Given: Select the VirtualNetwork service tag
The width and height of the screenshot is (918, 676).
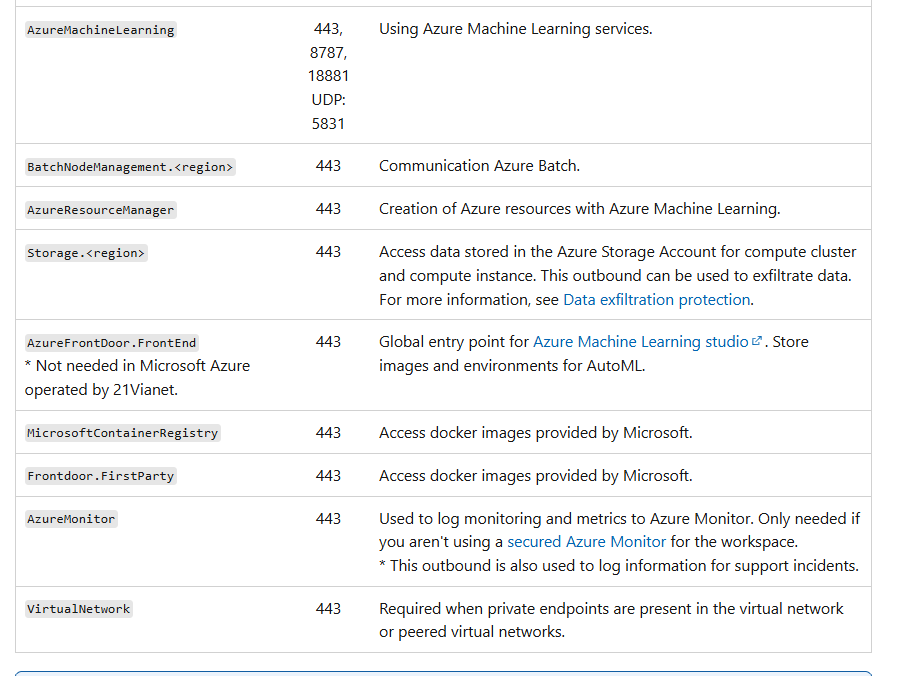Looking at the screenshot, I should click(x=78, y=609).
